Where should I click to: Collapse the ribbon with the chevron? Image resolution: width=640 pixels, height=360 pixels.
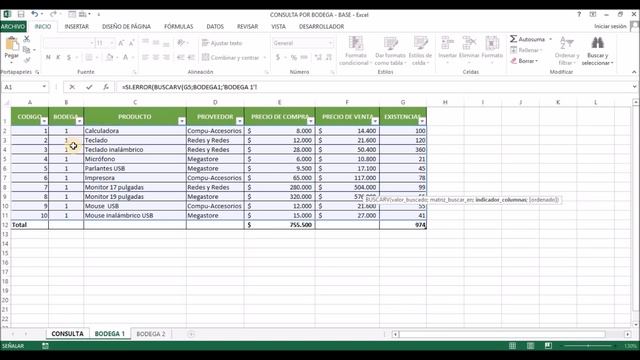click(x=634, y=72)
